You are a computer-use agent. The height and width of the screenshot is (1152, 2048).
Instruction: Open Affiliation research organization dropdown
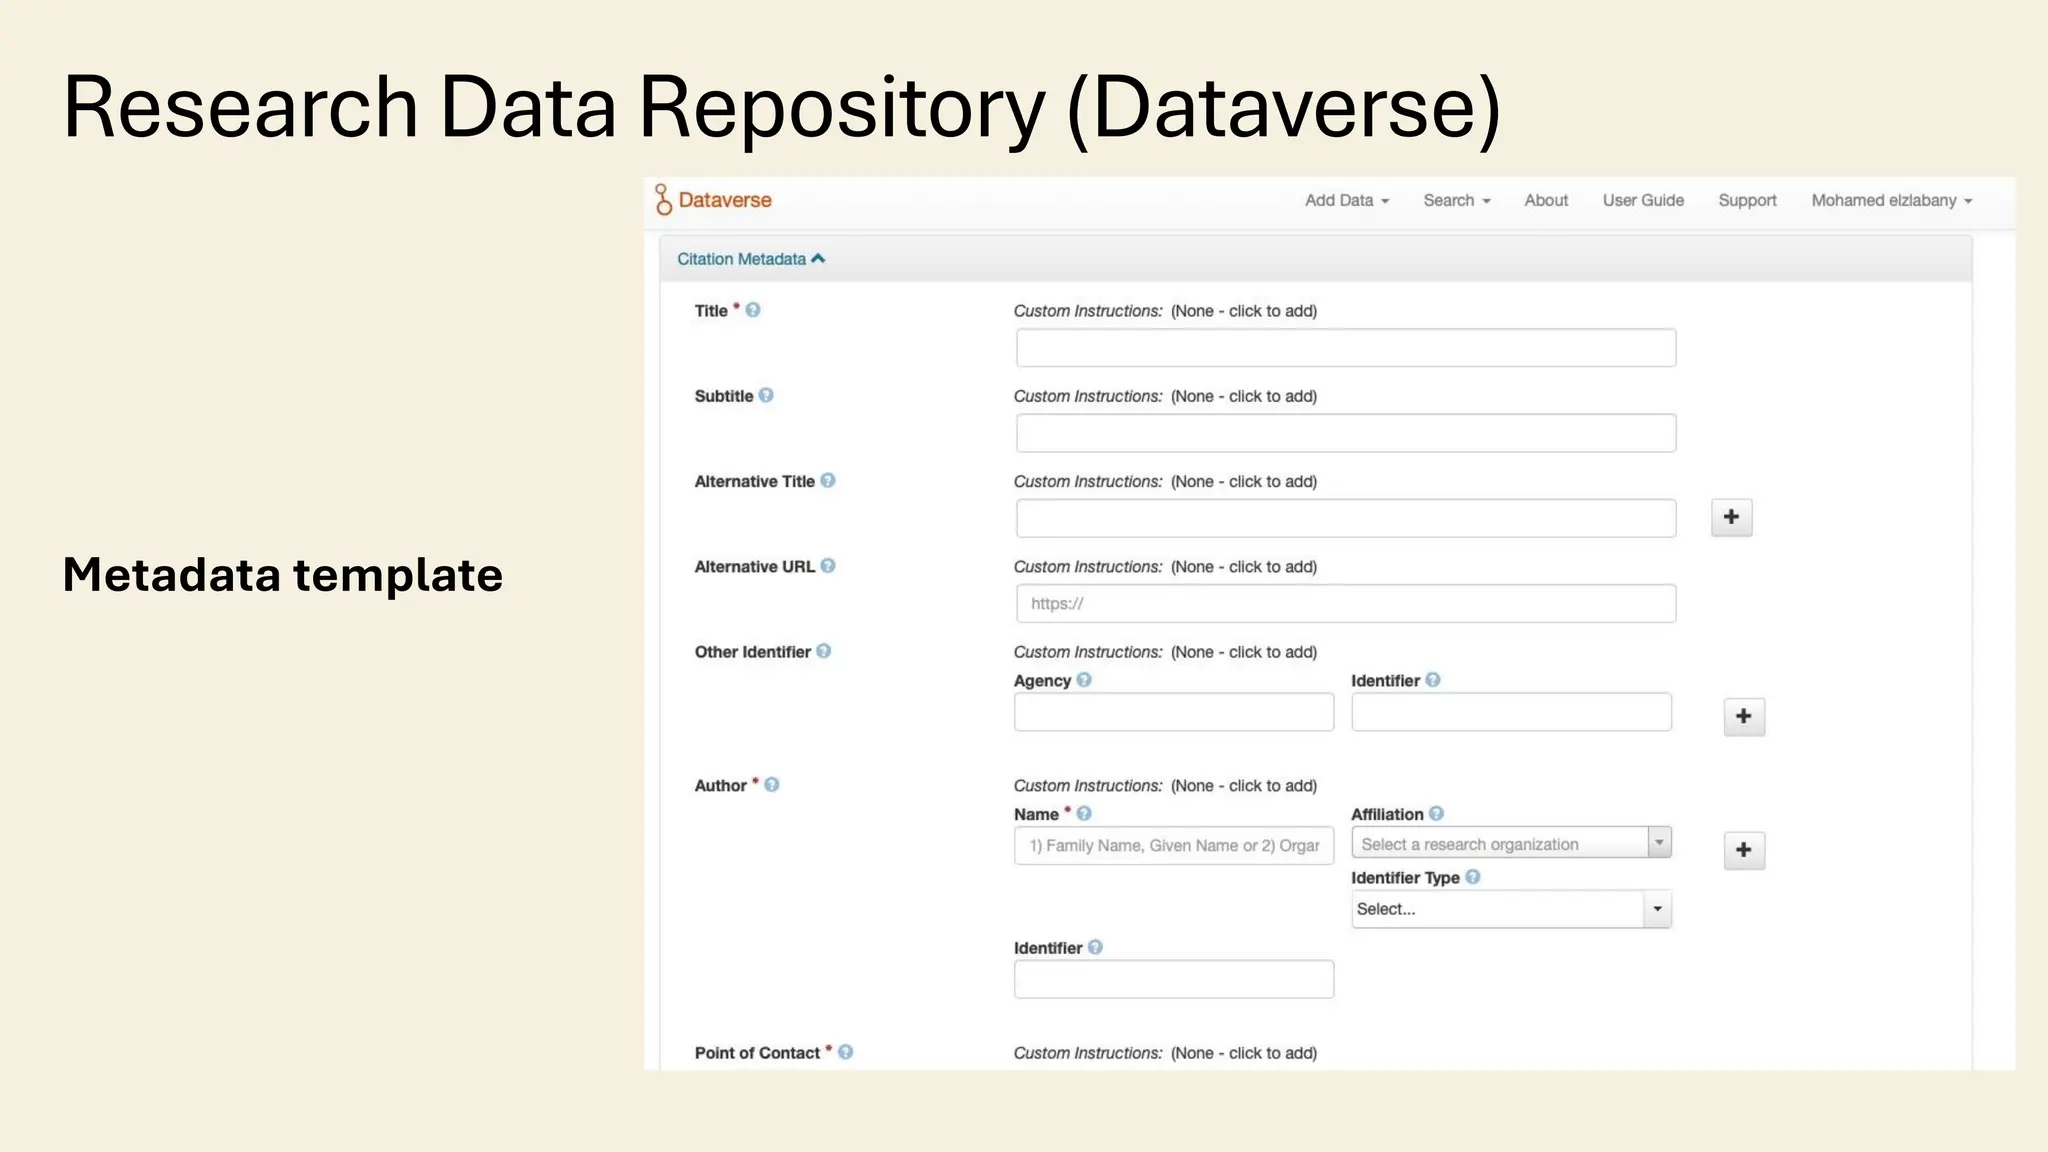tap(1511, 843)
